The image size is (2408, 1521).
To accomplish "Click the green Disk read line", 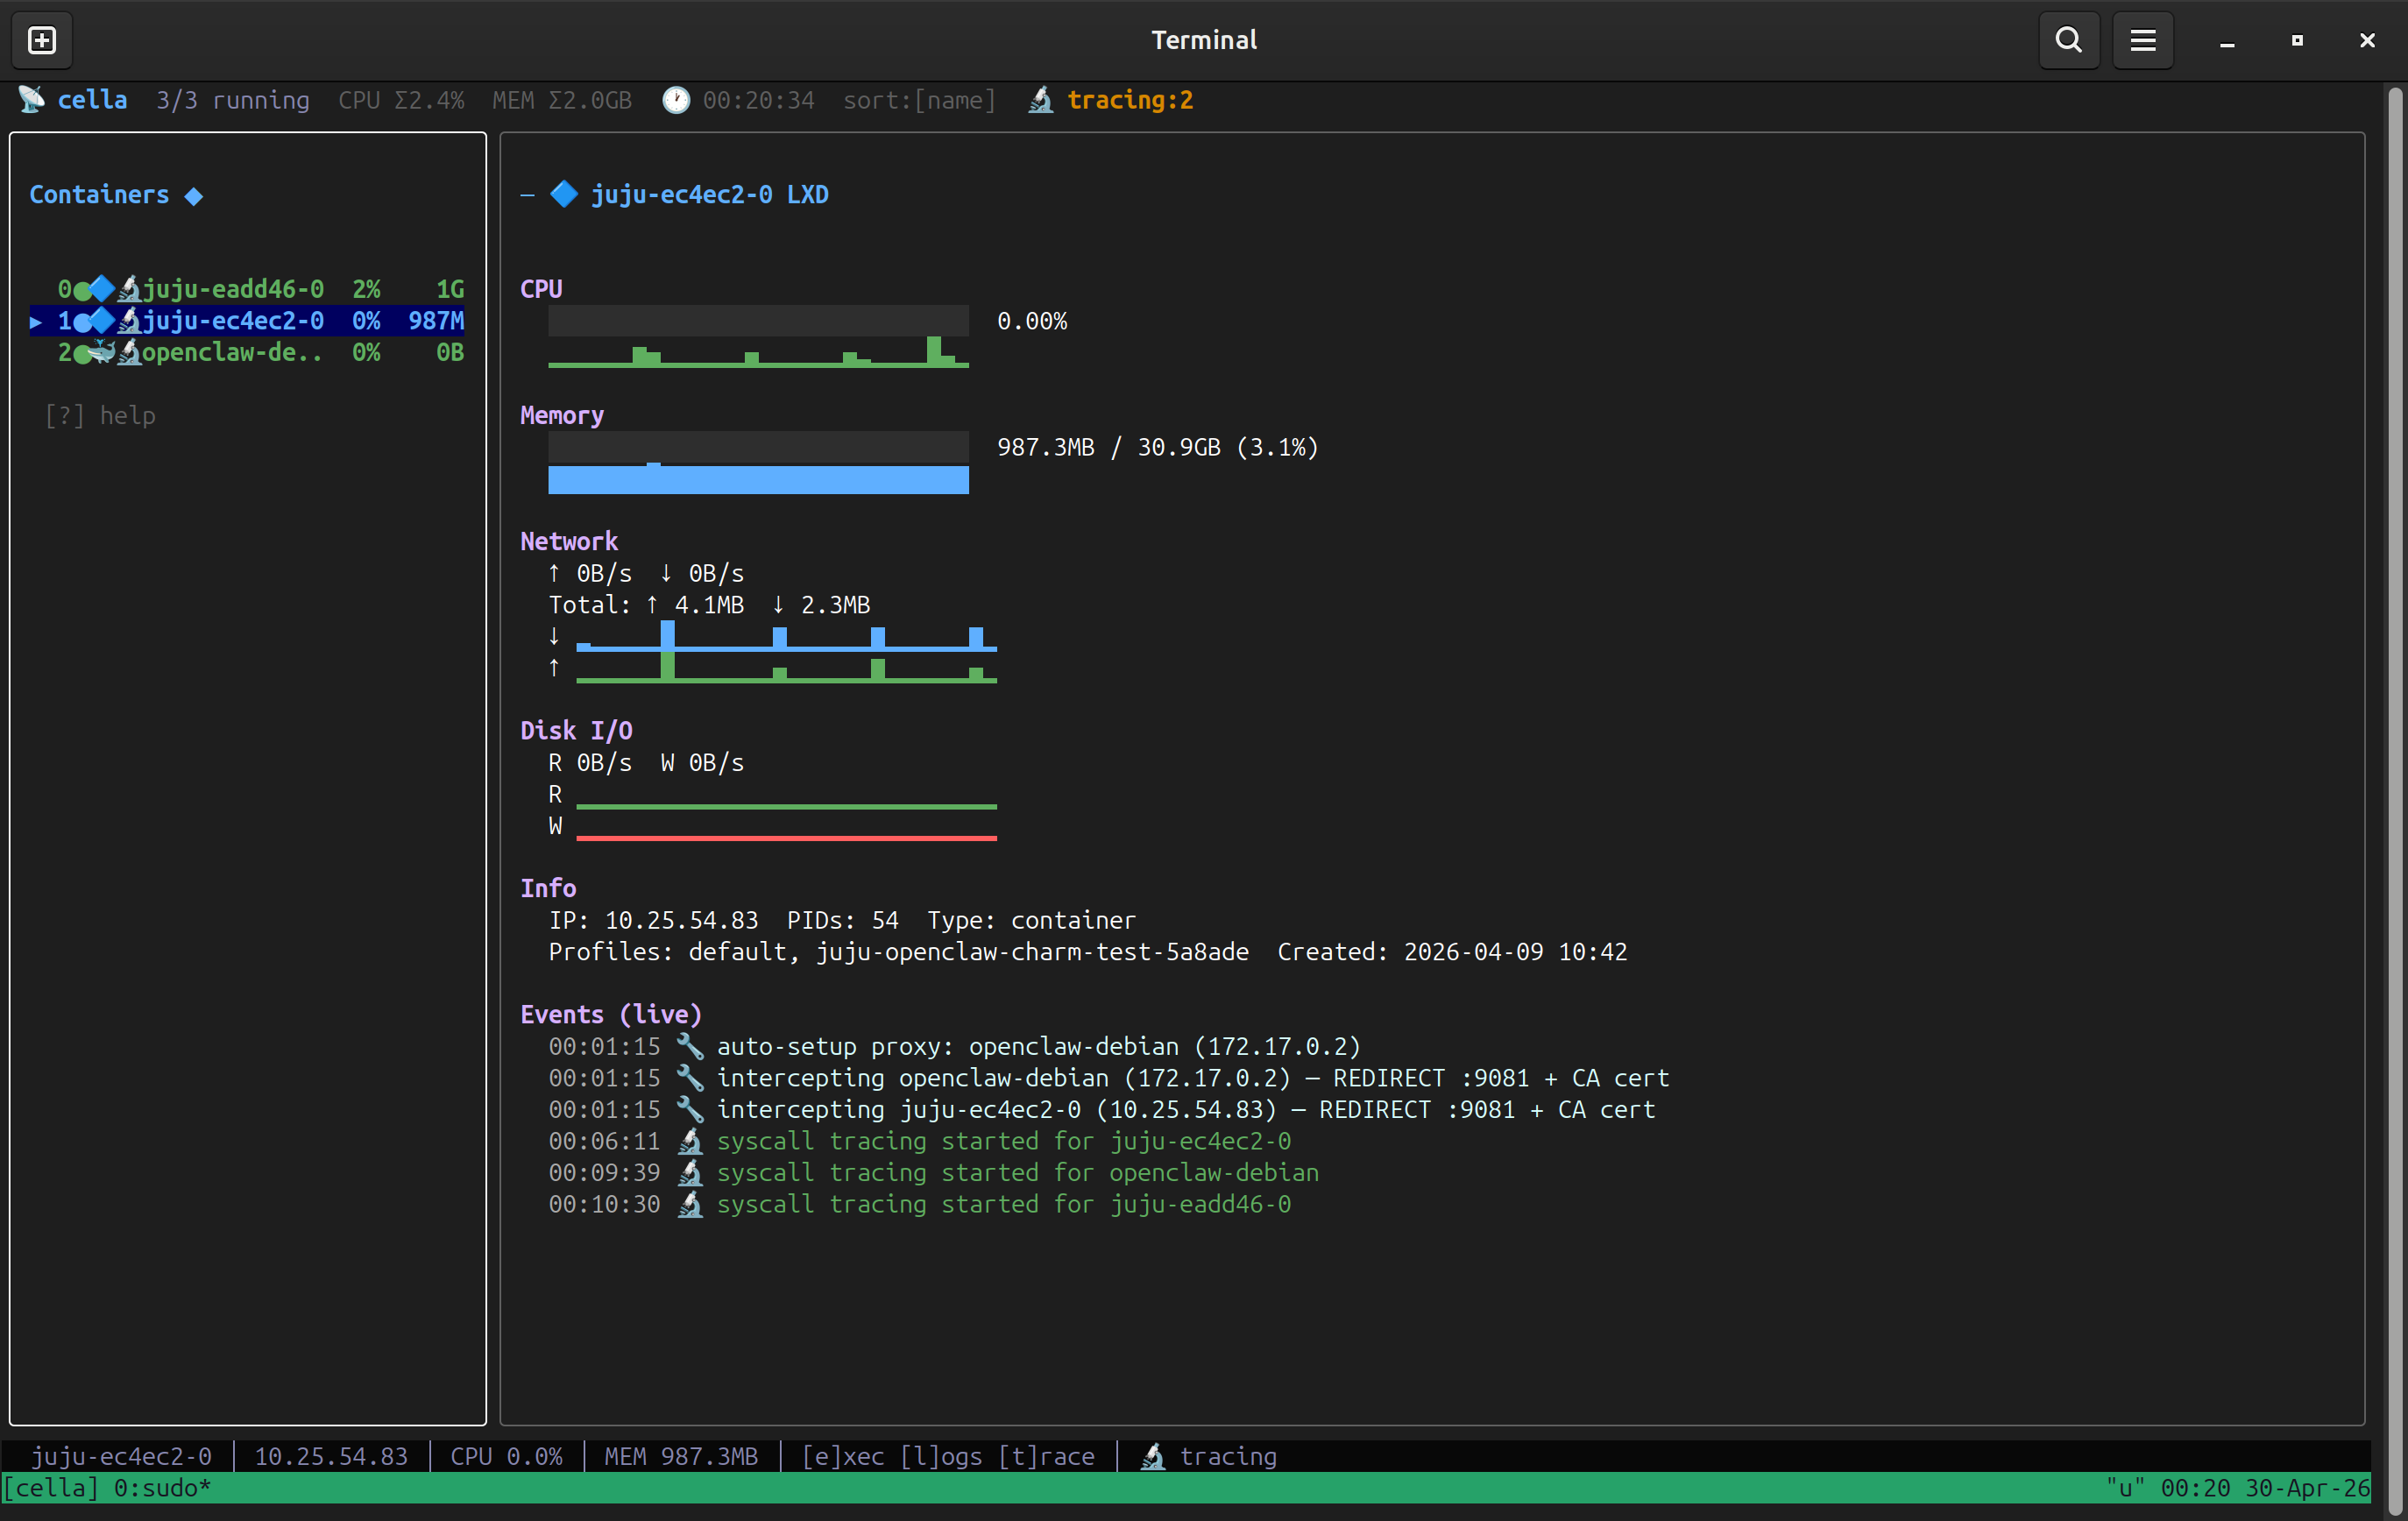I will coord(786,806).
